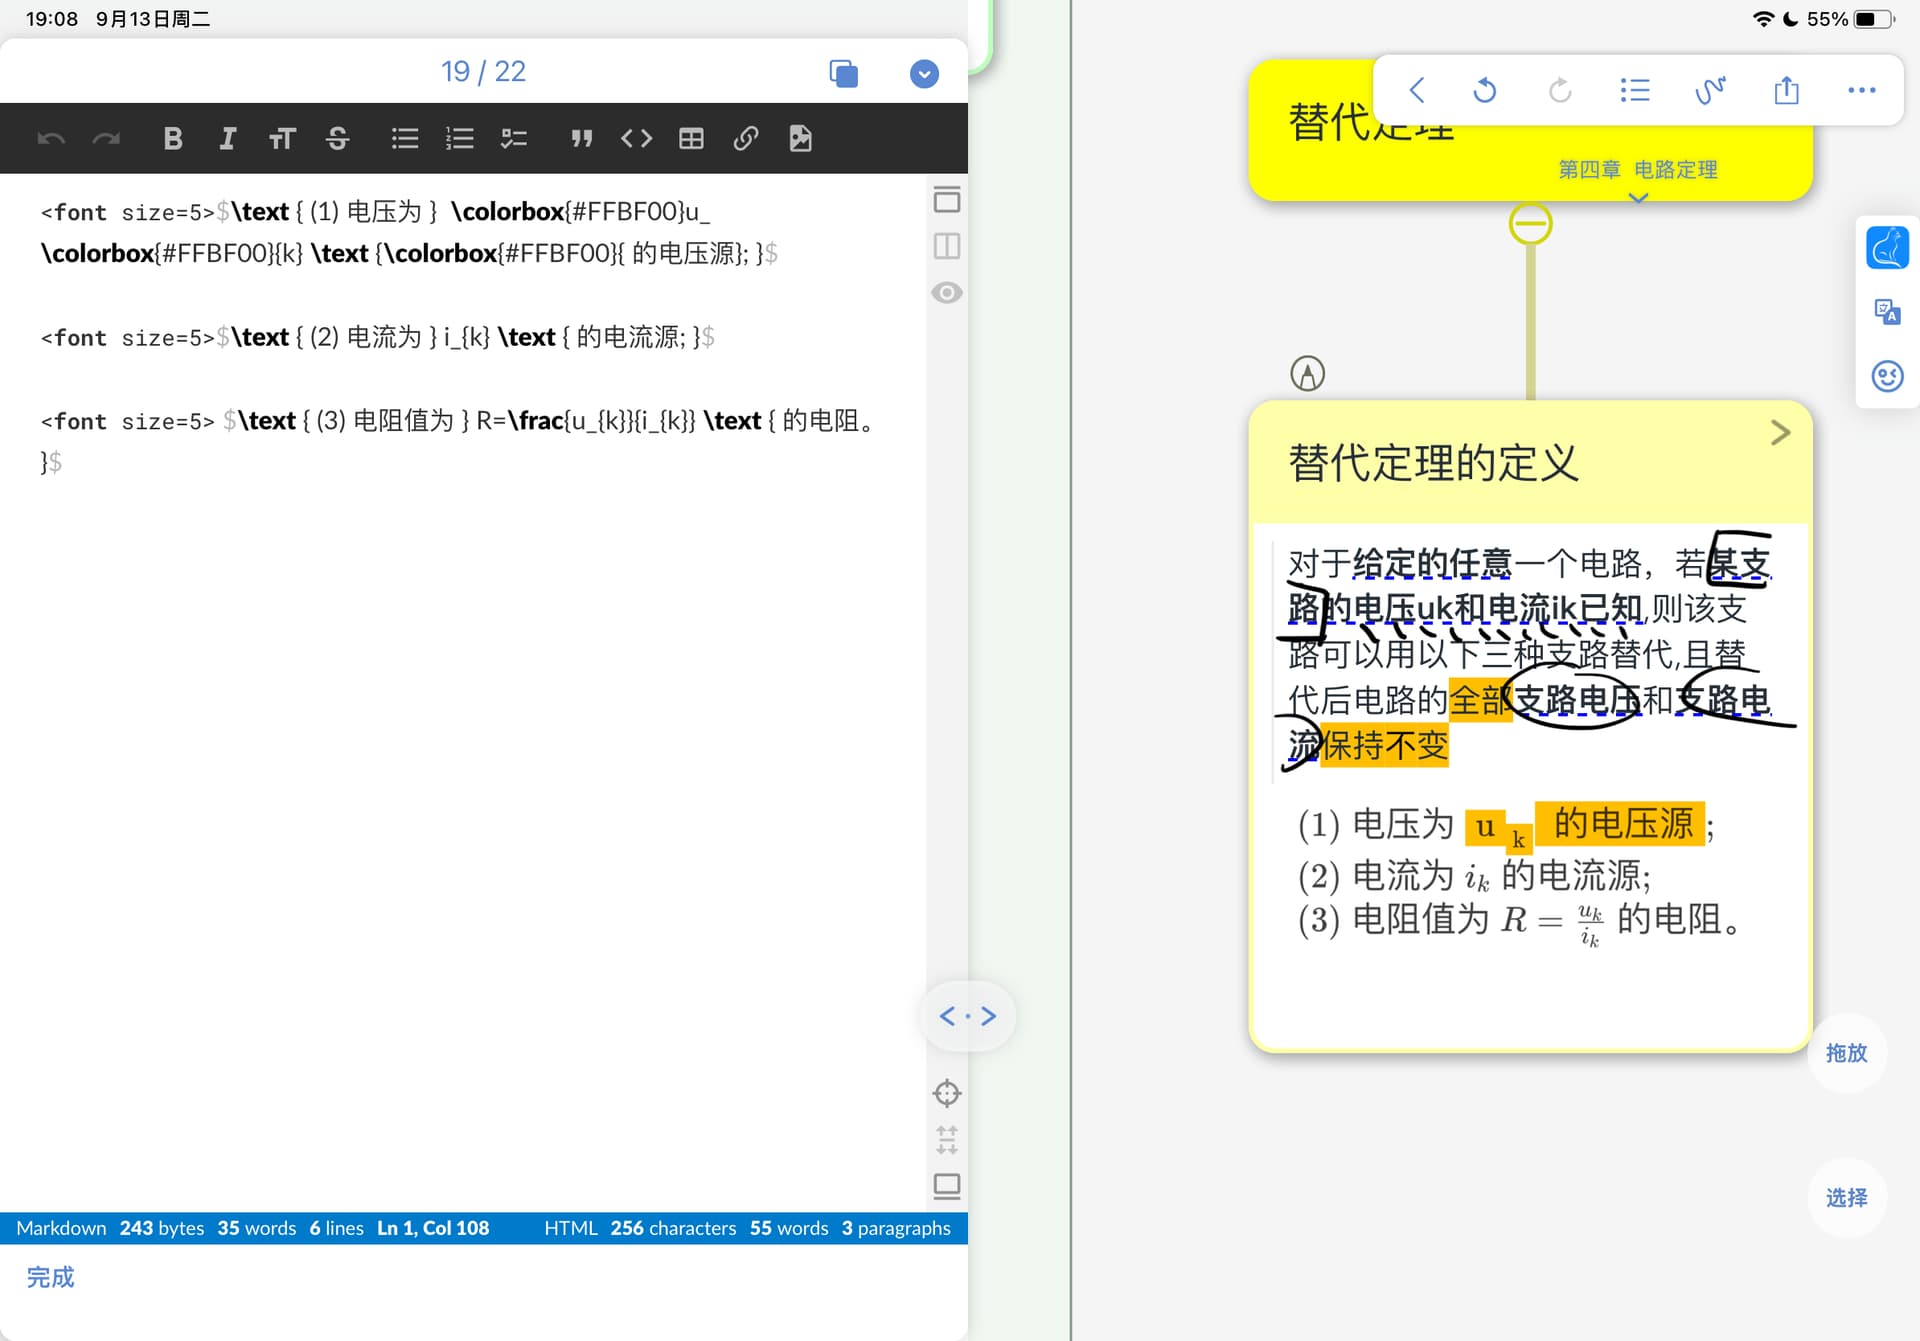
Task: Click the bottom panel layout icon
Action: coord(946,1186)
